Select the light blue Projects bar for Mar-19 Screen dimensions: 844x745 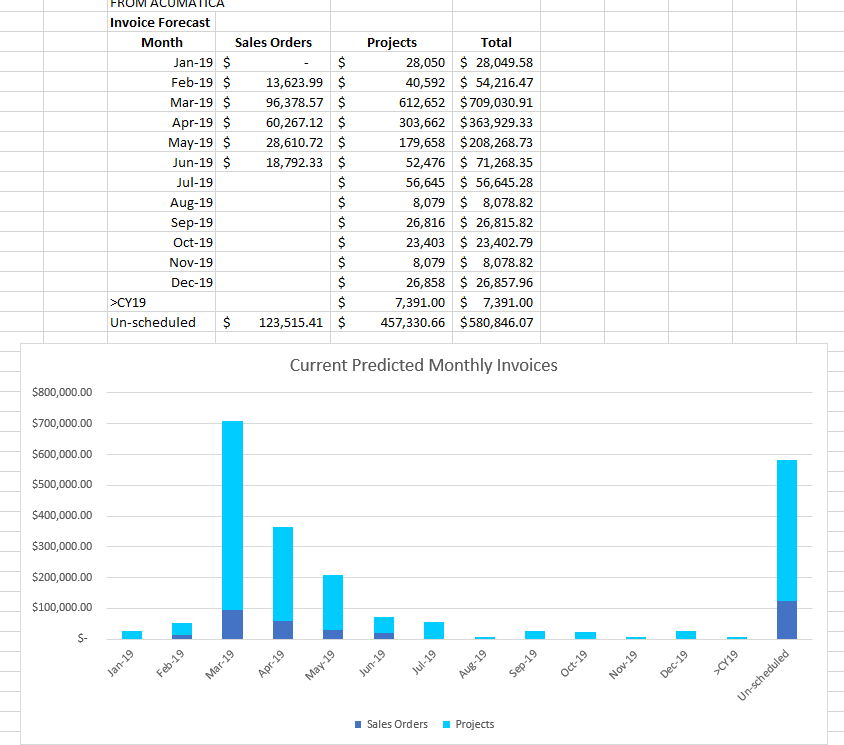tap(232, 515)
